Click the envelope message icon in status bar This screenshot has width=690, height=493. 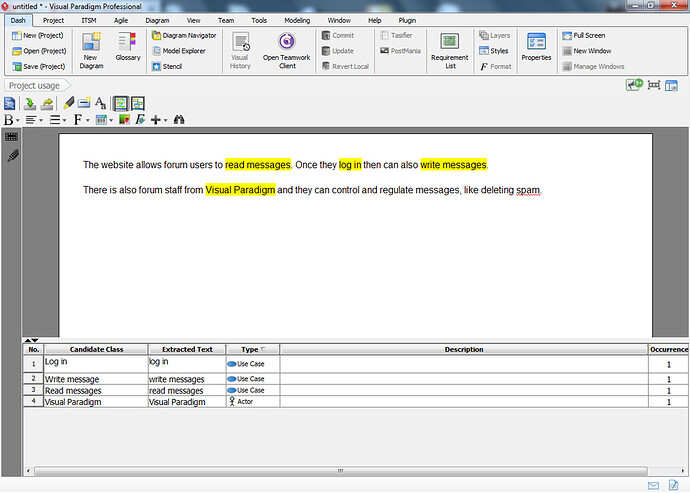[x=653, y=486]
